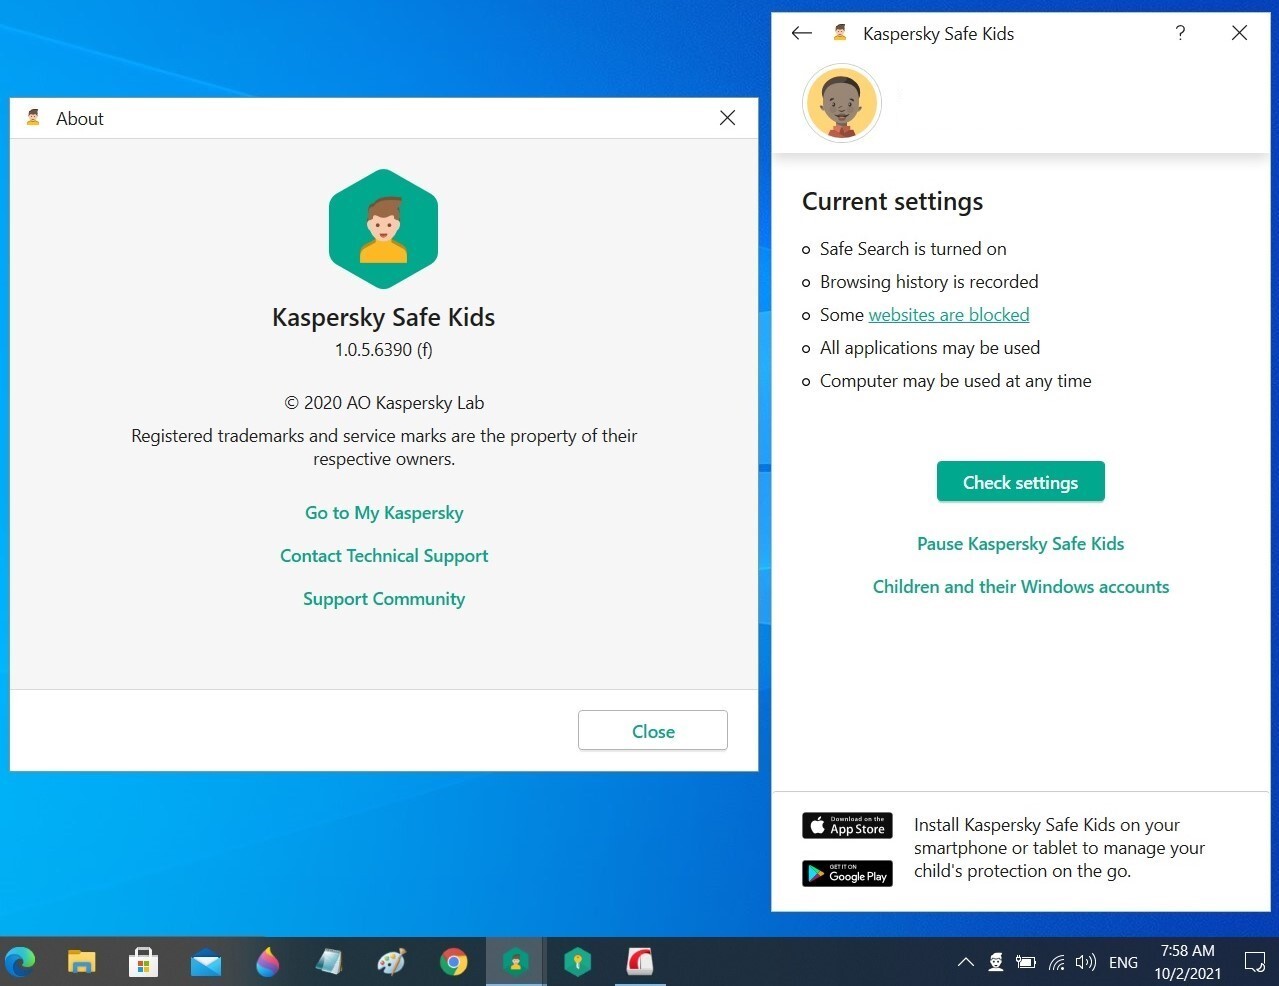Viewport: 1279px width, 986px height.
Task: Launch Microsoft Edge from the taskbar
Action: (x=20, y=962)
